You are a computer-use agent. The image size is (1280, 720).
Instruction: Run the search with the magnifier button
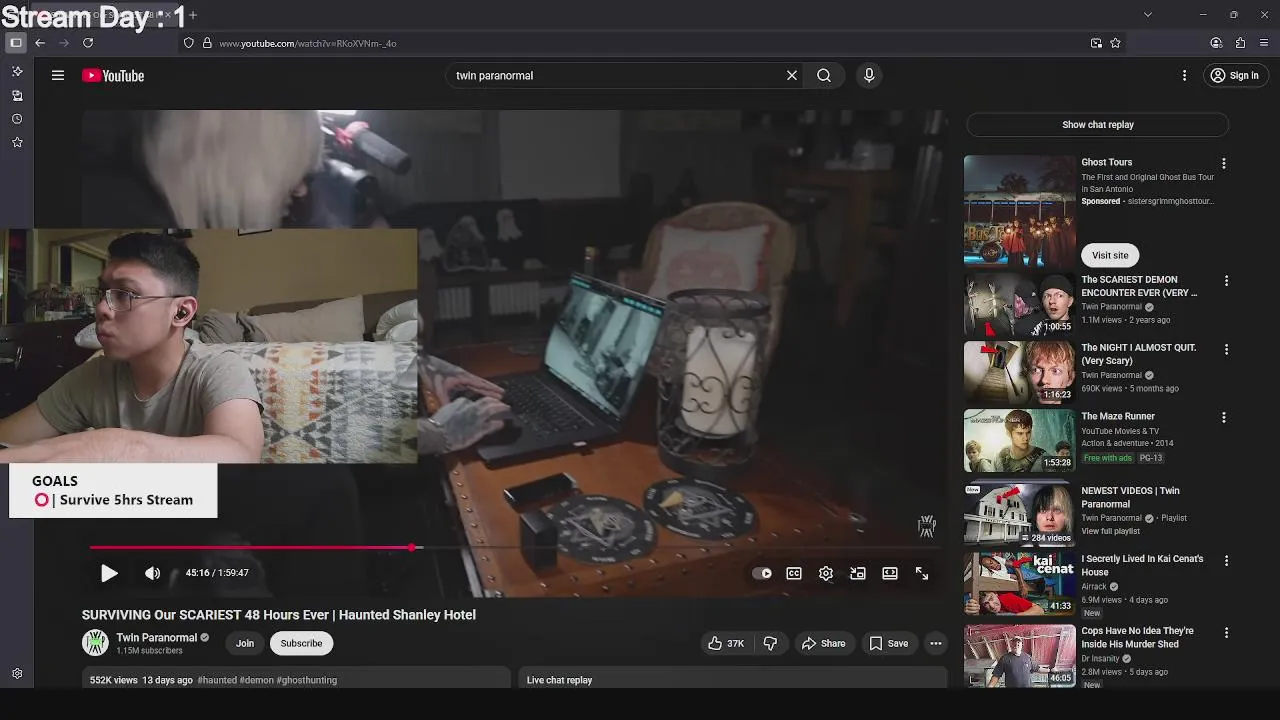(824, 75)
